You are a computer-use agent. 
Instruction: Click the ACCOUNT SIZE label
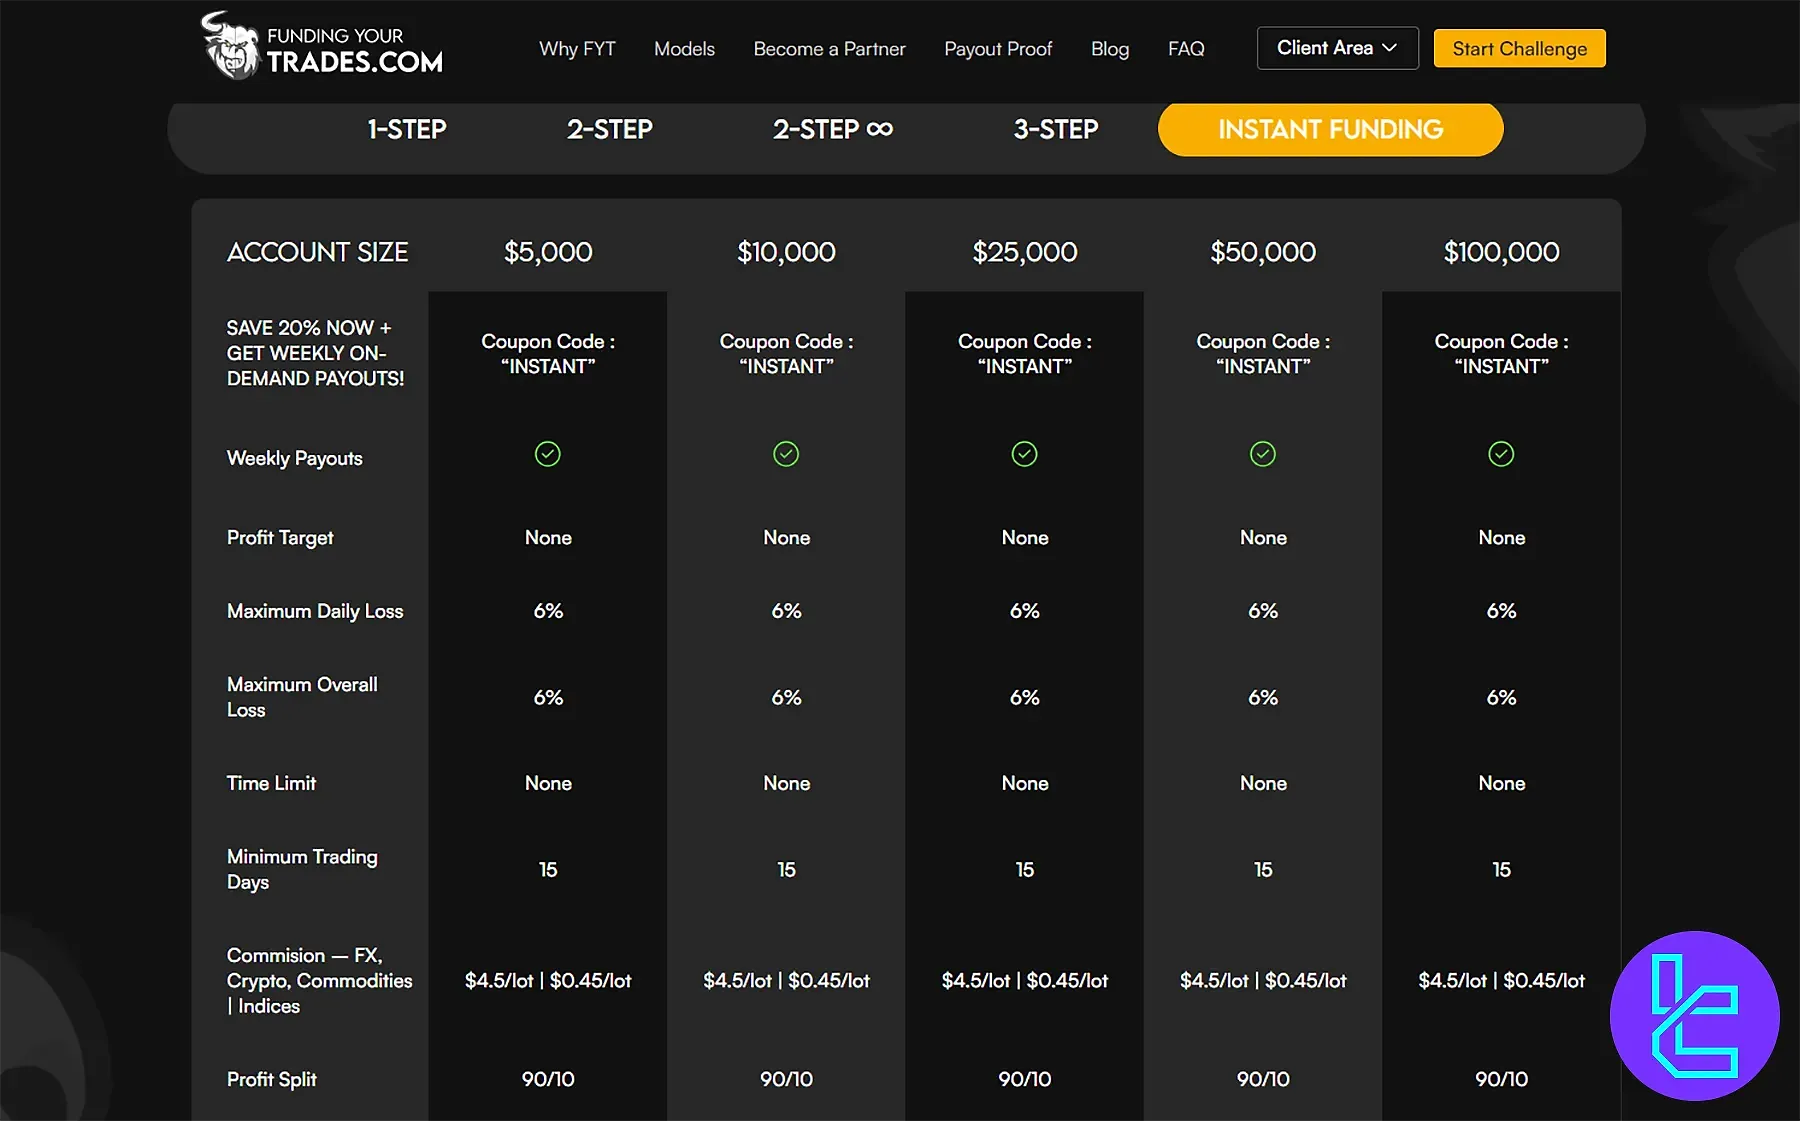coord(317,252)
